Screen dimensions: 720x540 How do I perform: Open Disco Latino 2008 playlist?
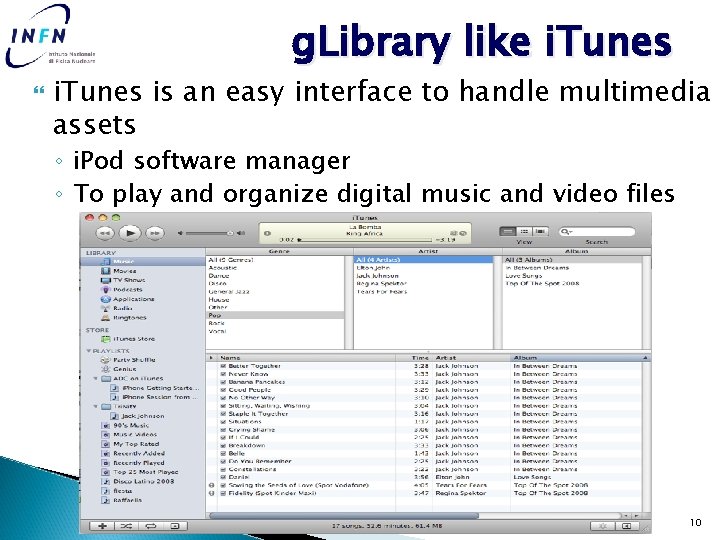click(x=142, y=482)
